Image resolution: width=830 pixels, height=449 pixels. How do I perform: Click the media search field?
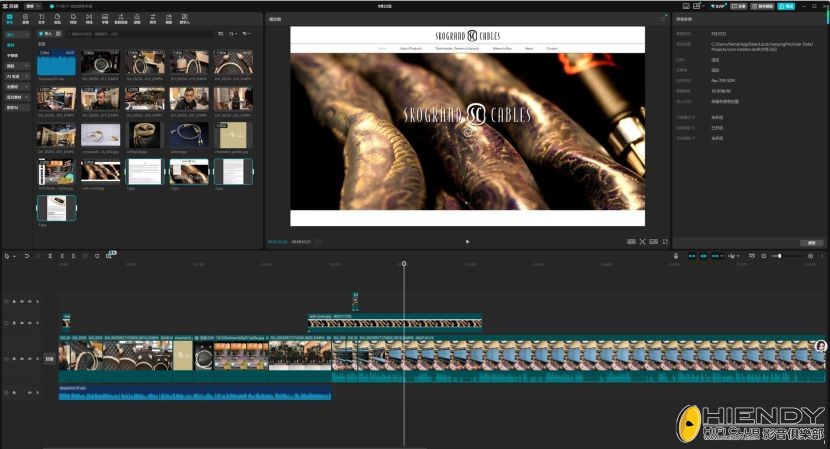coord(140,33)
